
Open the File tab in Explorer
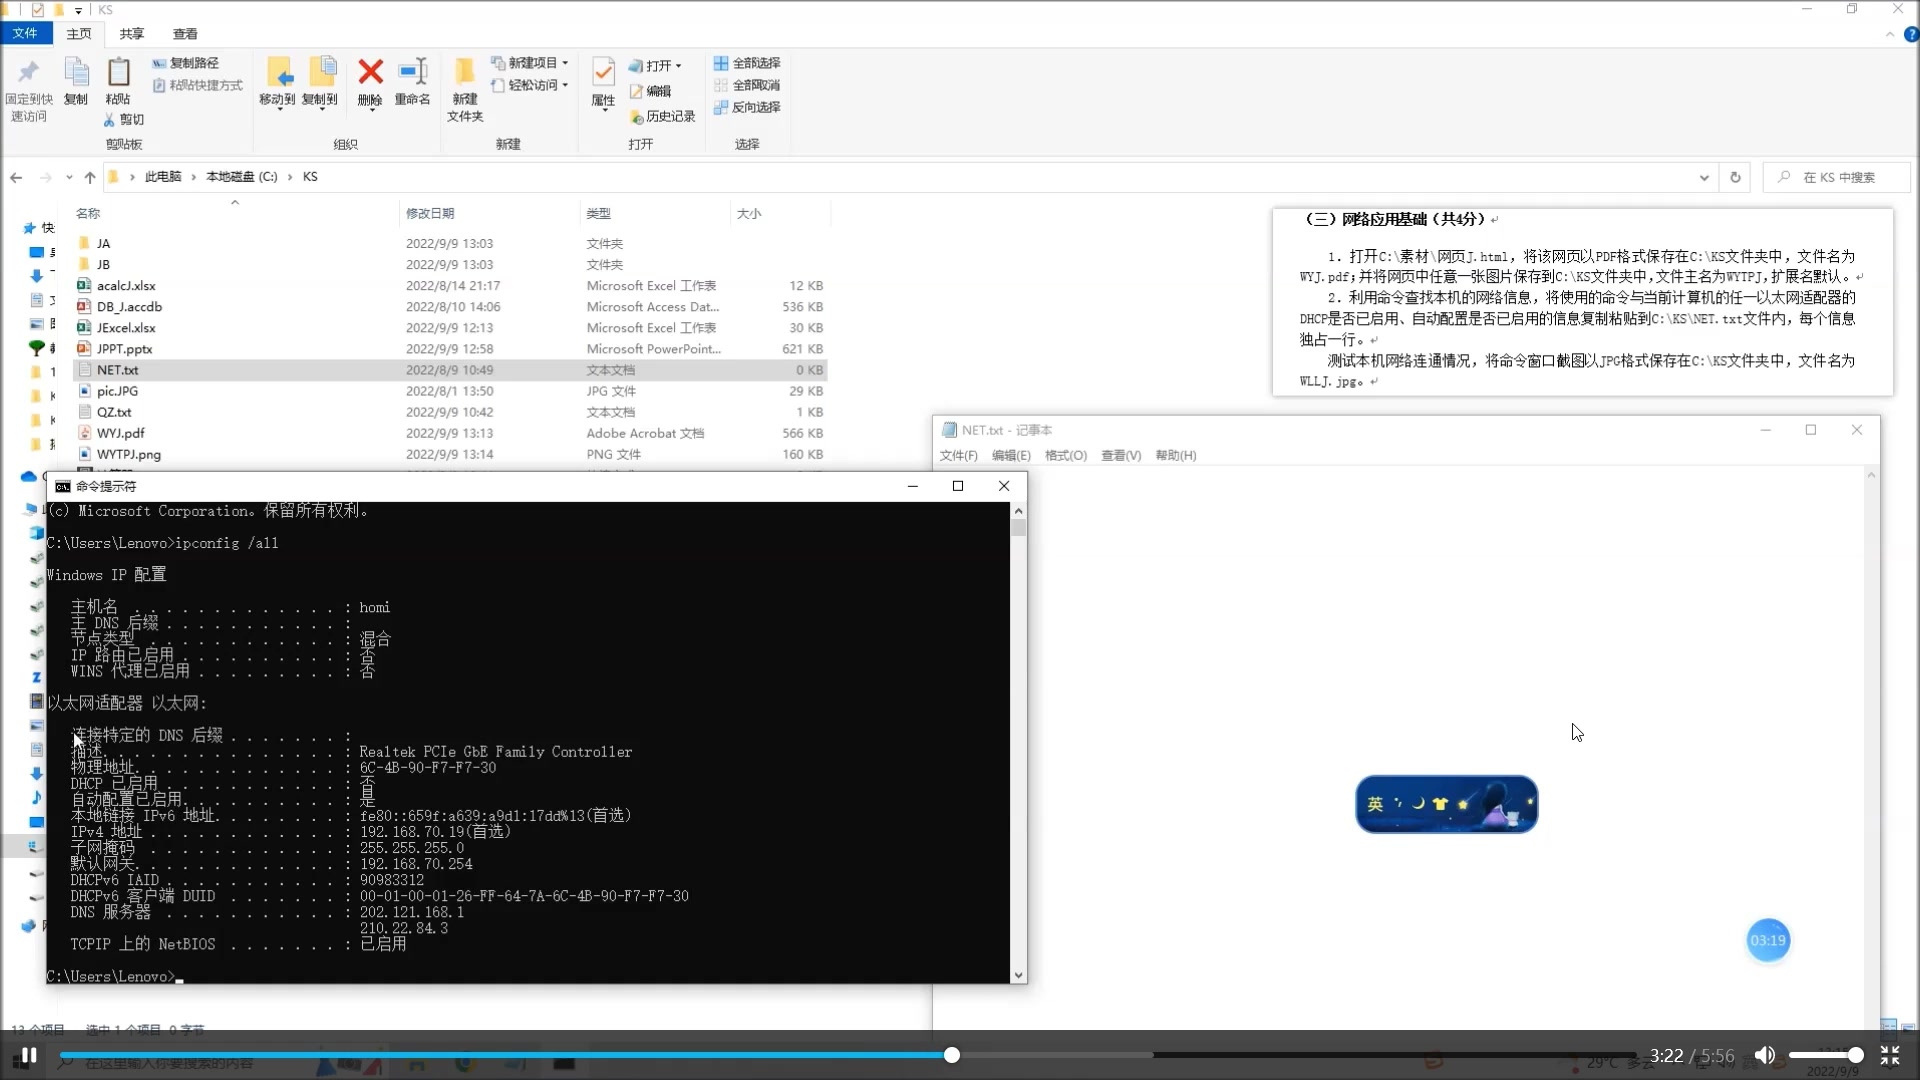[25, 33]
